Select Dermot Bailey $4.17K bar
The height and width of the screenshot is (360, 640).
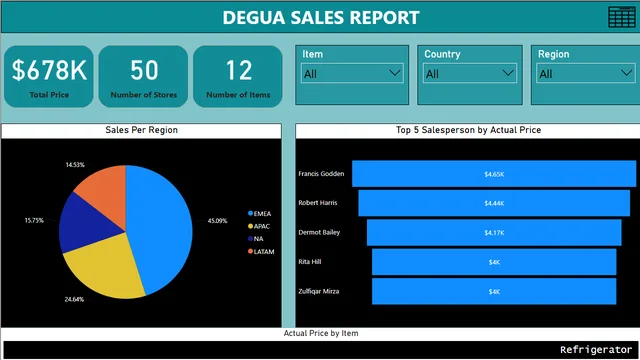494,233
